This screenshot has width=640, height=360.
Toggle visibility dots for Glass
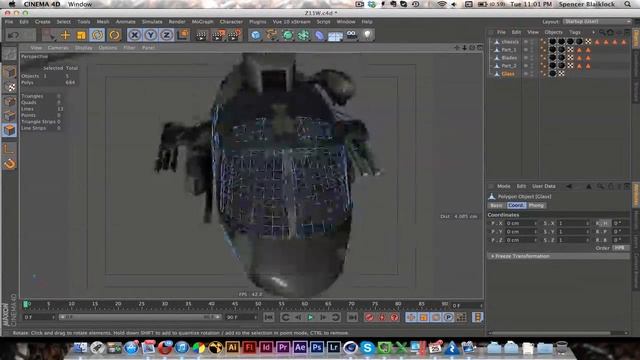click(x=532, y=74)
